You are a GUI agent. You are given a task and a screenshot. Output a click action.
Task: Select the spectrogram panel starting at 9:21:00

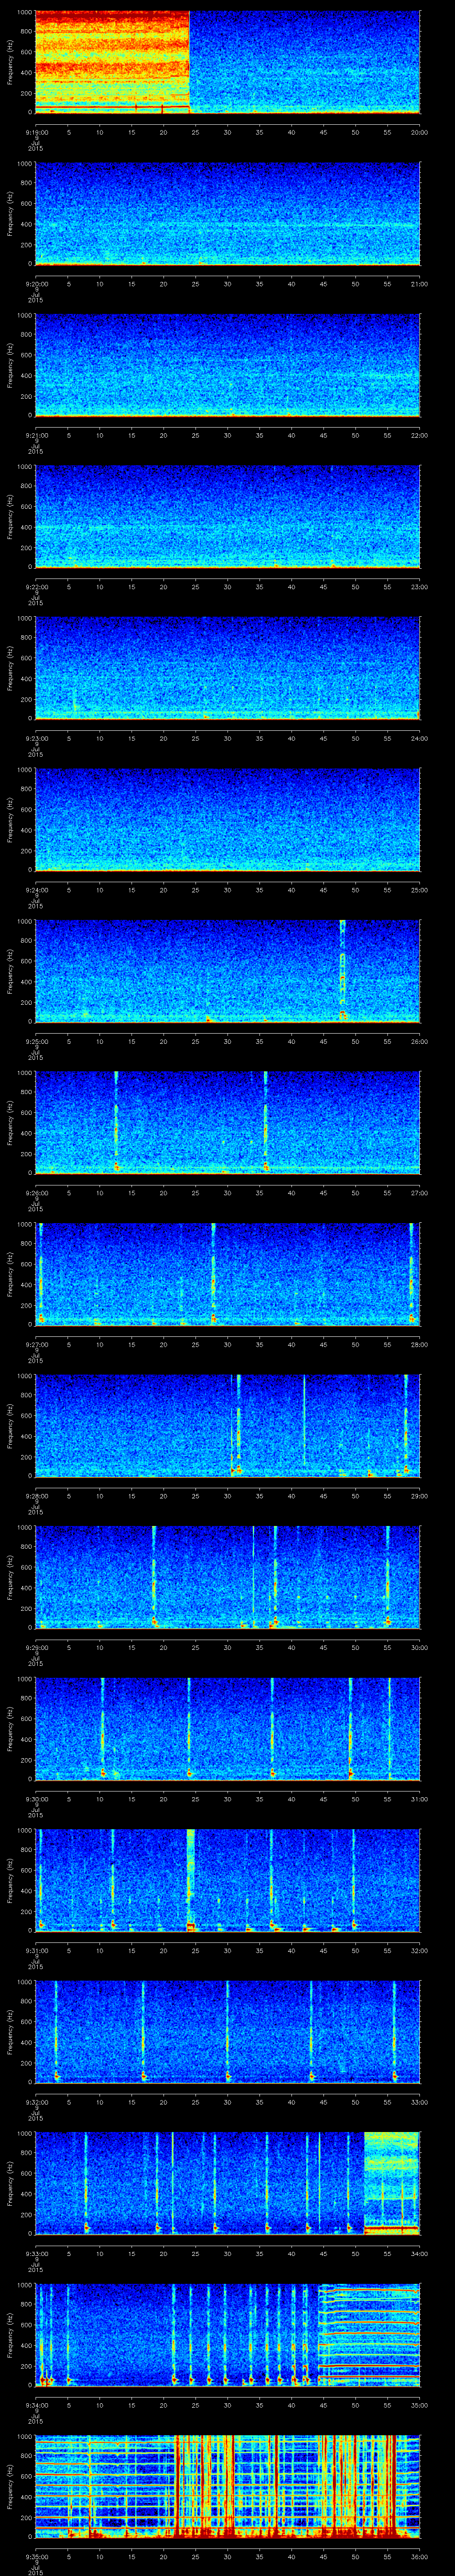click(227, 365)
